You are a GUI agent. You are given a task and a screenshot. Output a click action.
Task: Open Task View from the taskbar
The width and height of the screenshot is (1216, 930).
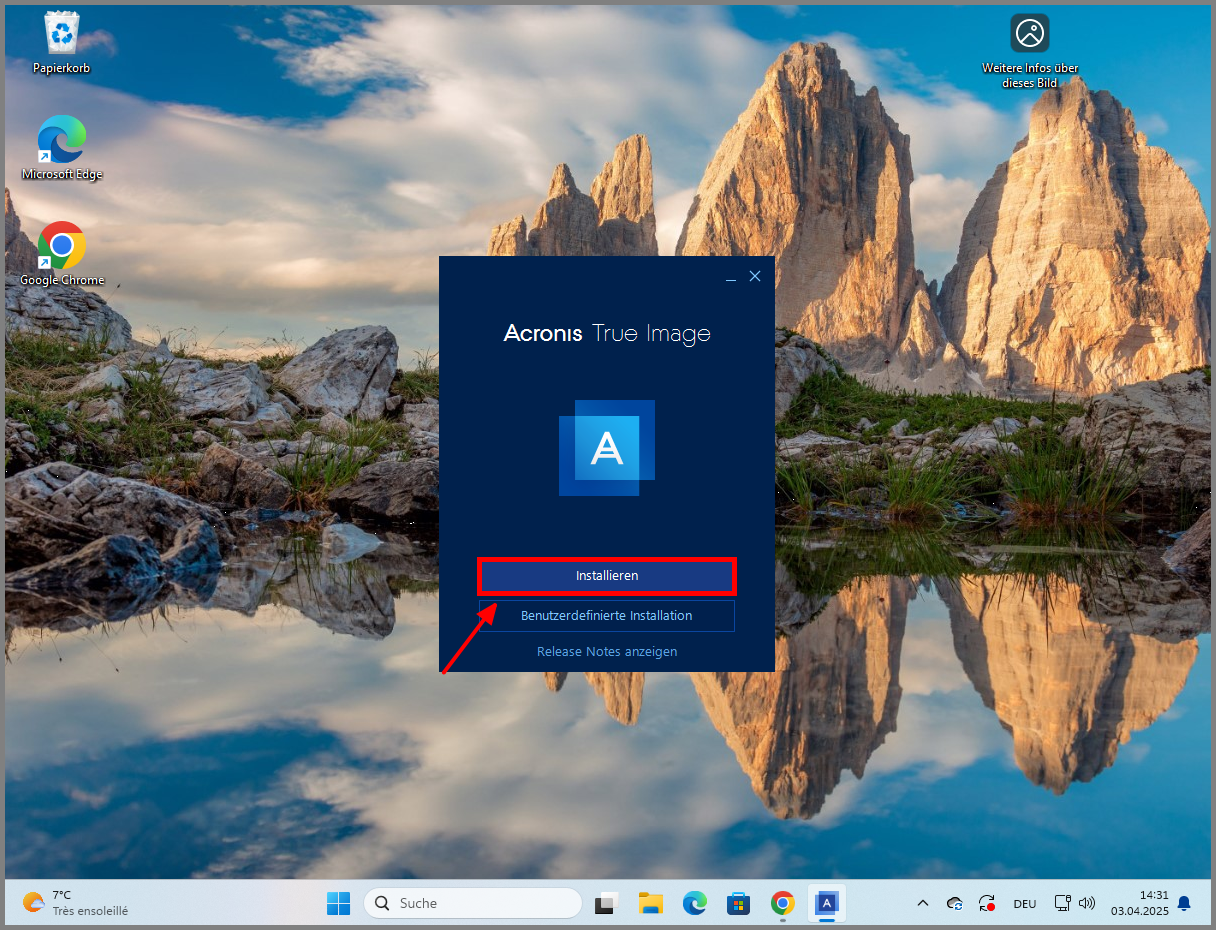coord(606,903)
